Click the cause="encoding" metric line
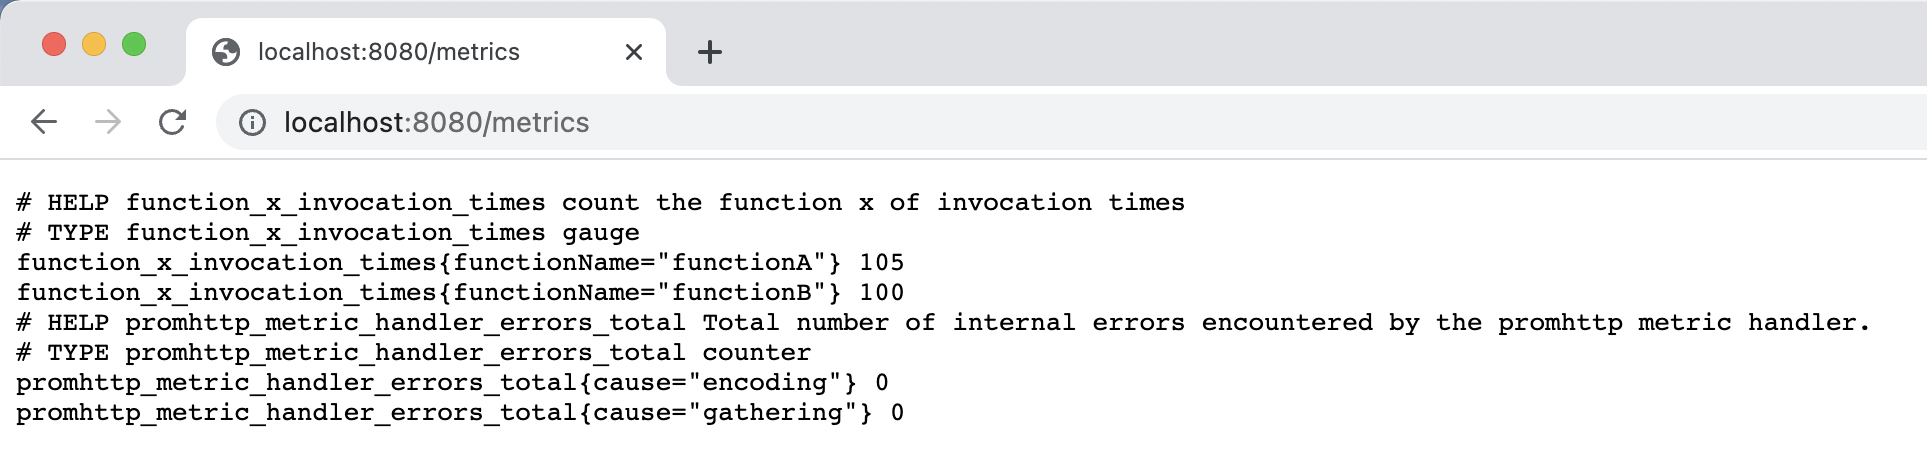The height and width of the screenshot is (460, 1927). coord(452,383)
